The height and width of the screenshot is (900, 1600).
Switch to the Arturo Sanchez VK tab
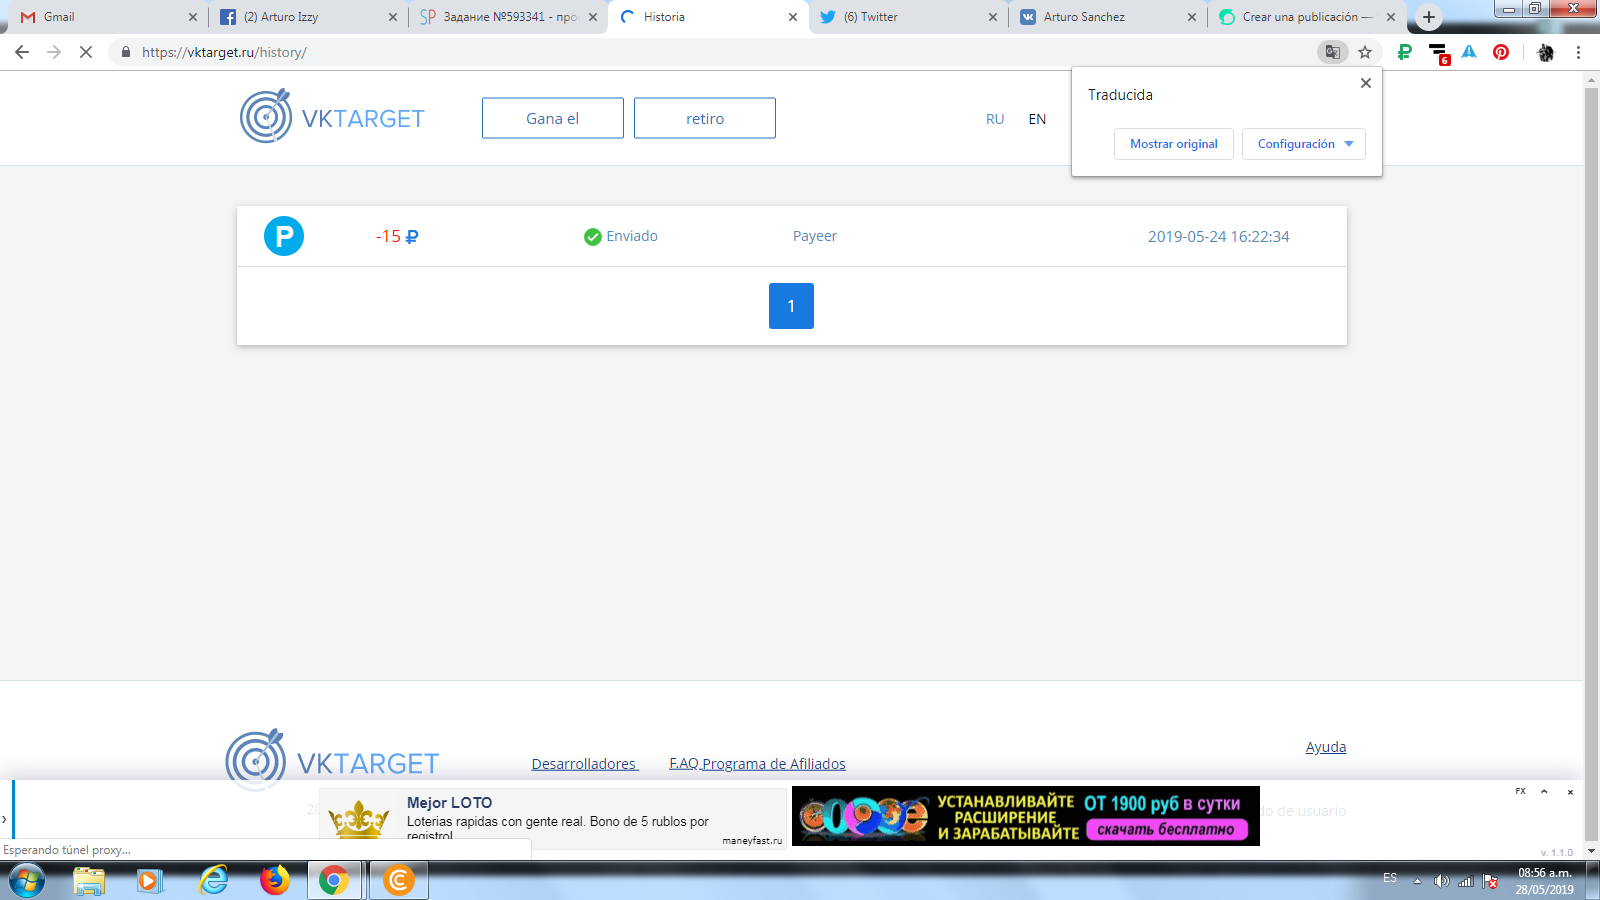tap(1107, 17)
